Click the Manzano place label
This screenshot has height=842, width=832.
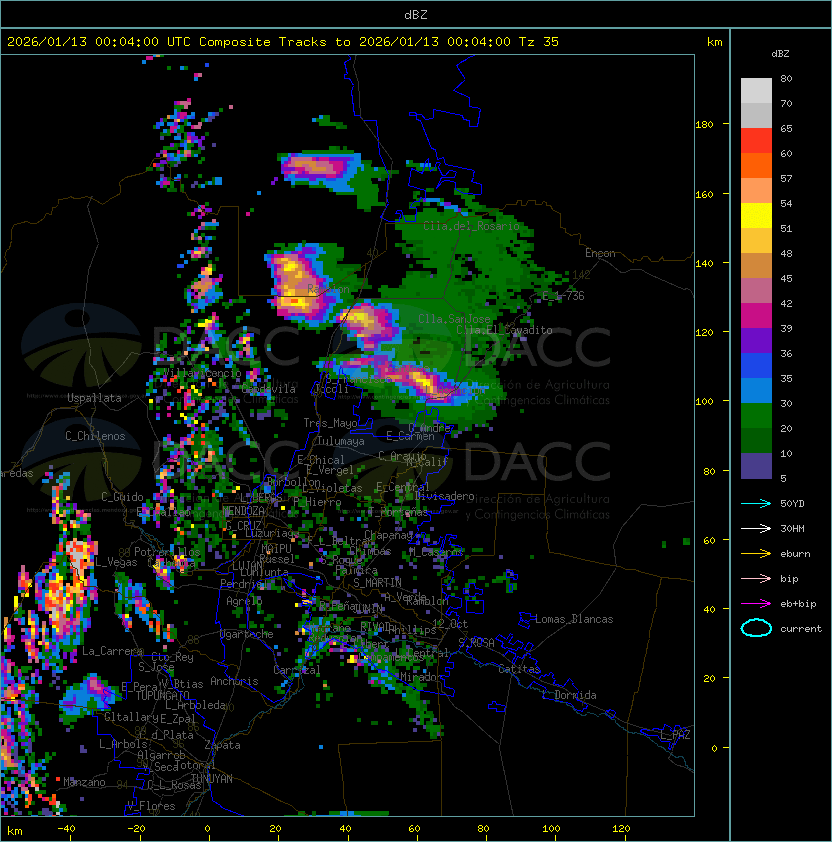coord(84,782)
